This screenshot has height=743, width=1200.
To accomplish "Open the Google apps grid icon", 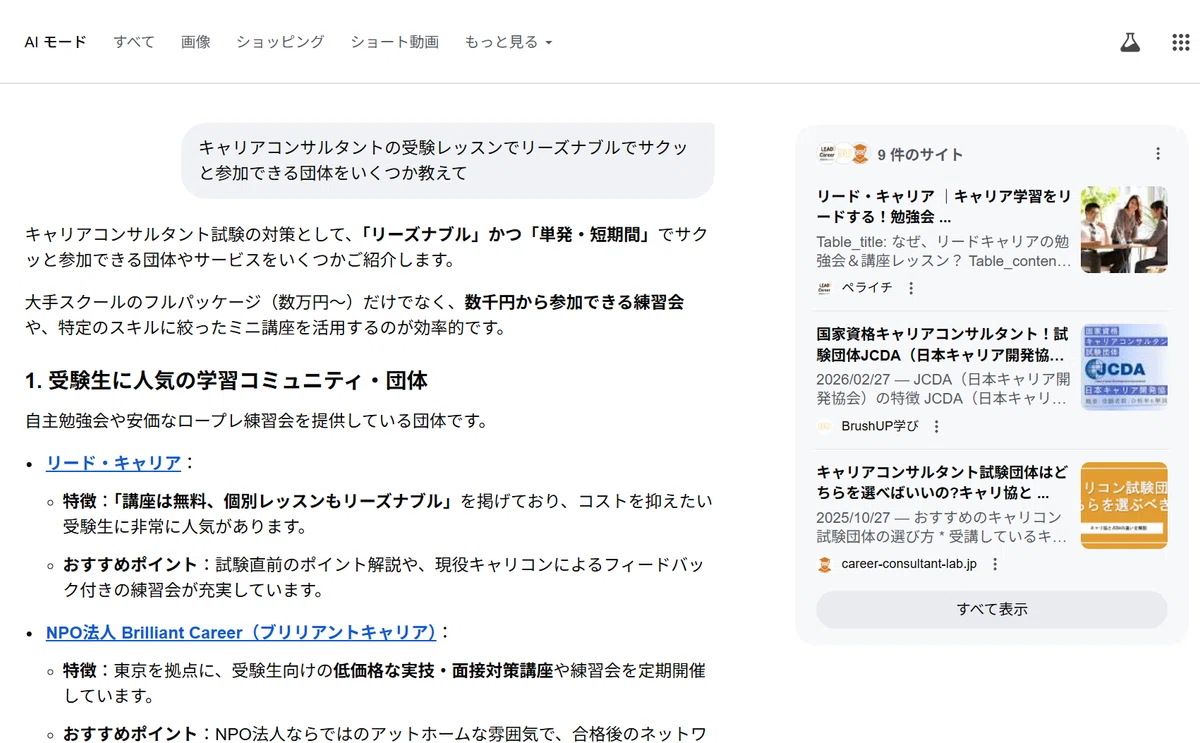I will click(x=1180, y=42).
